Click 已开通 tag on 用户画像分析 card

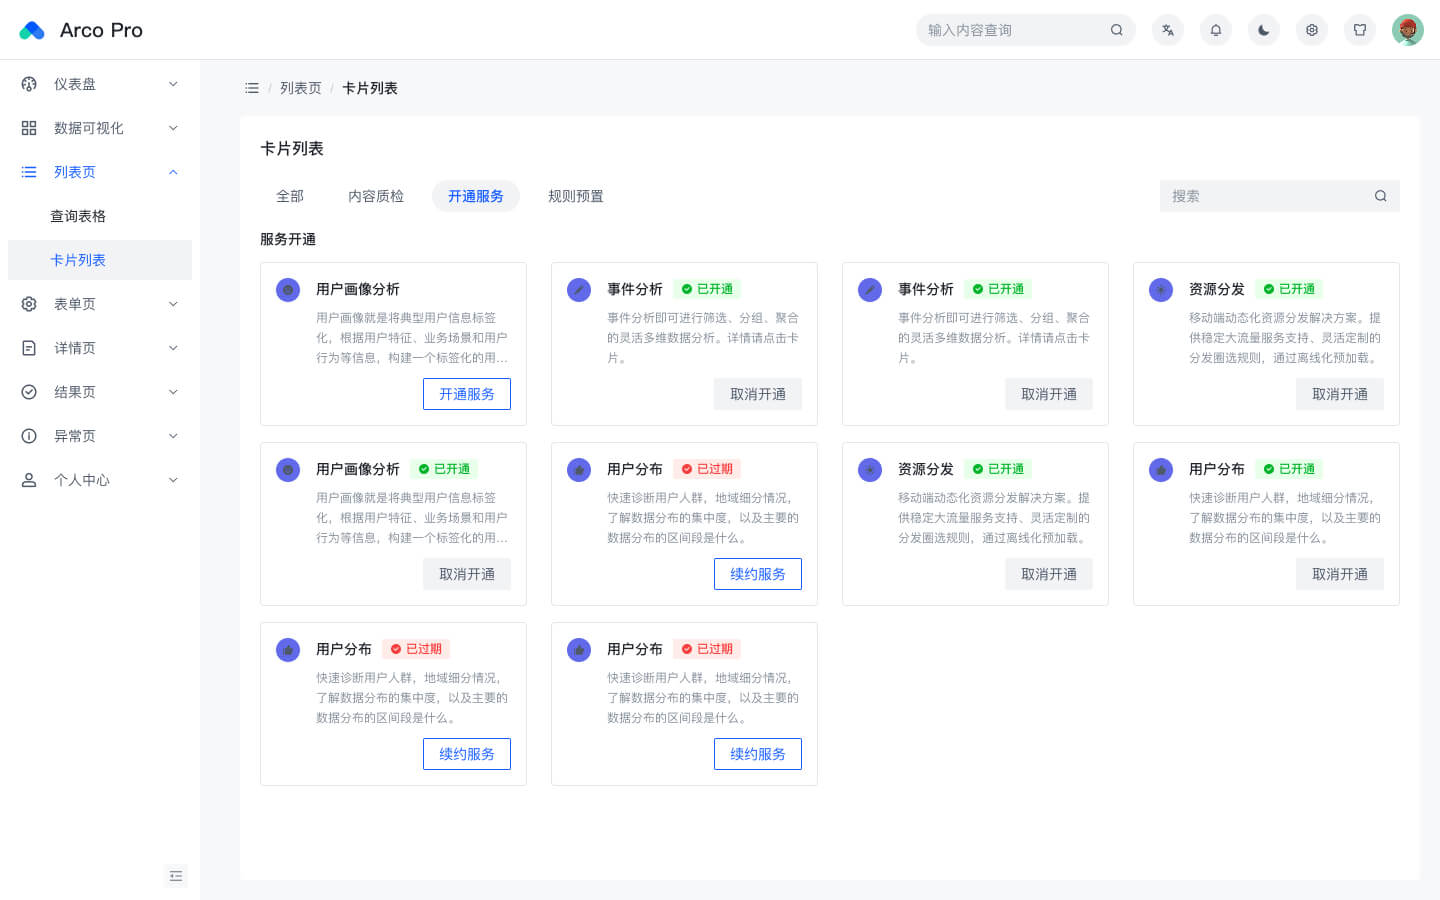tap(444, 469)
